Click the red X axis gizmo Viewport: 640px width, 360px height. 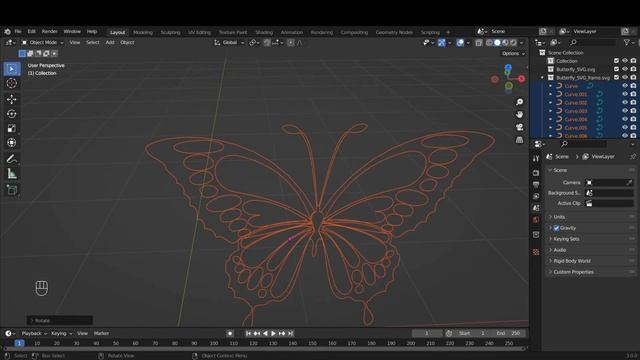521,79
